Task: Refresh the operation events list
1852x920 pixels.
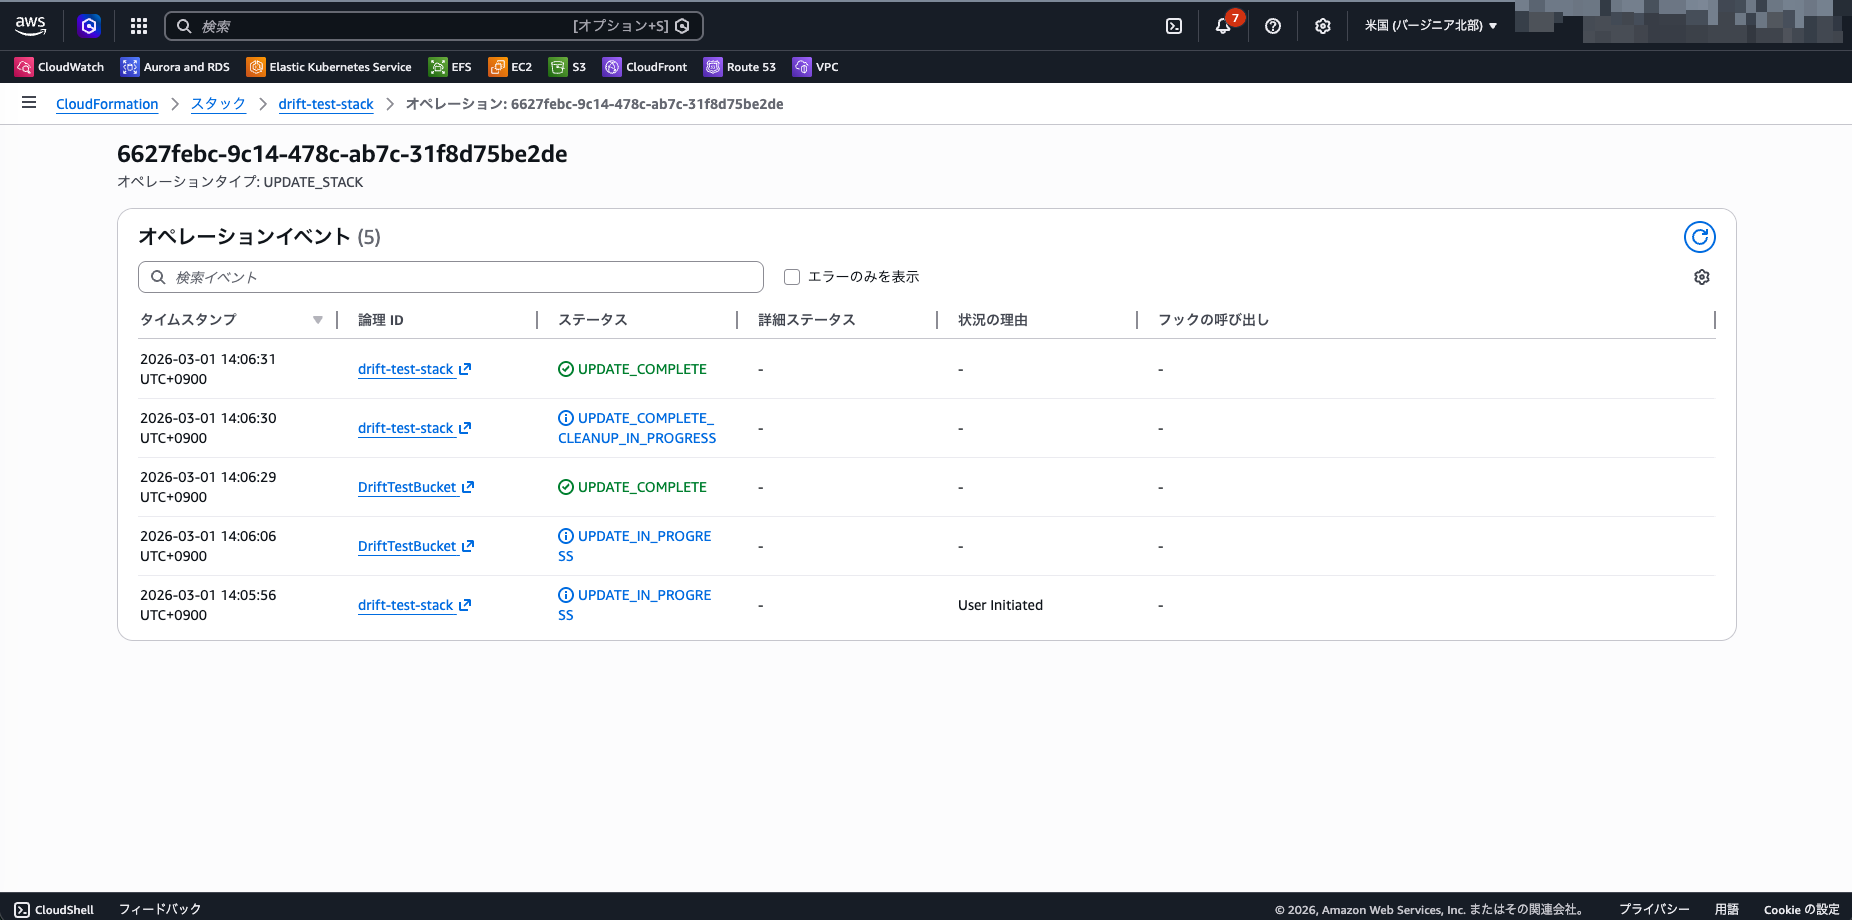Action: (x=1699, y=237)
